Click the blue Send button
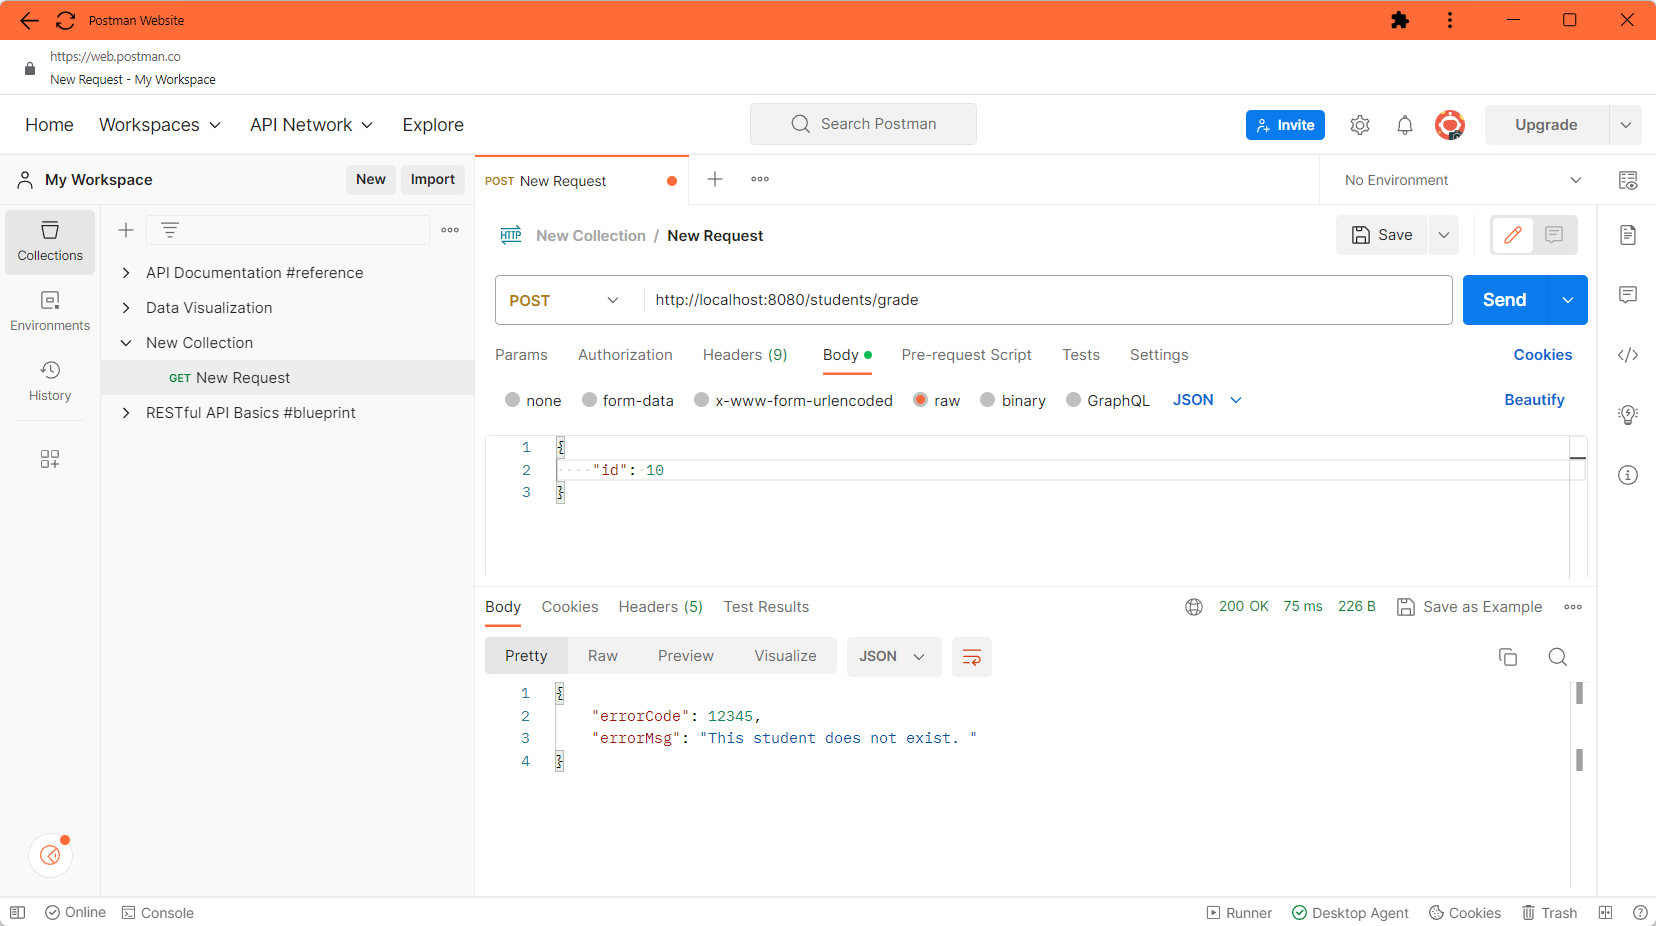 click(x=1505, y=300)
